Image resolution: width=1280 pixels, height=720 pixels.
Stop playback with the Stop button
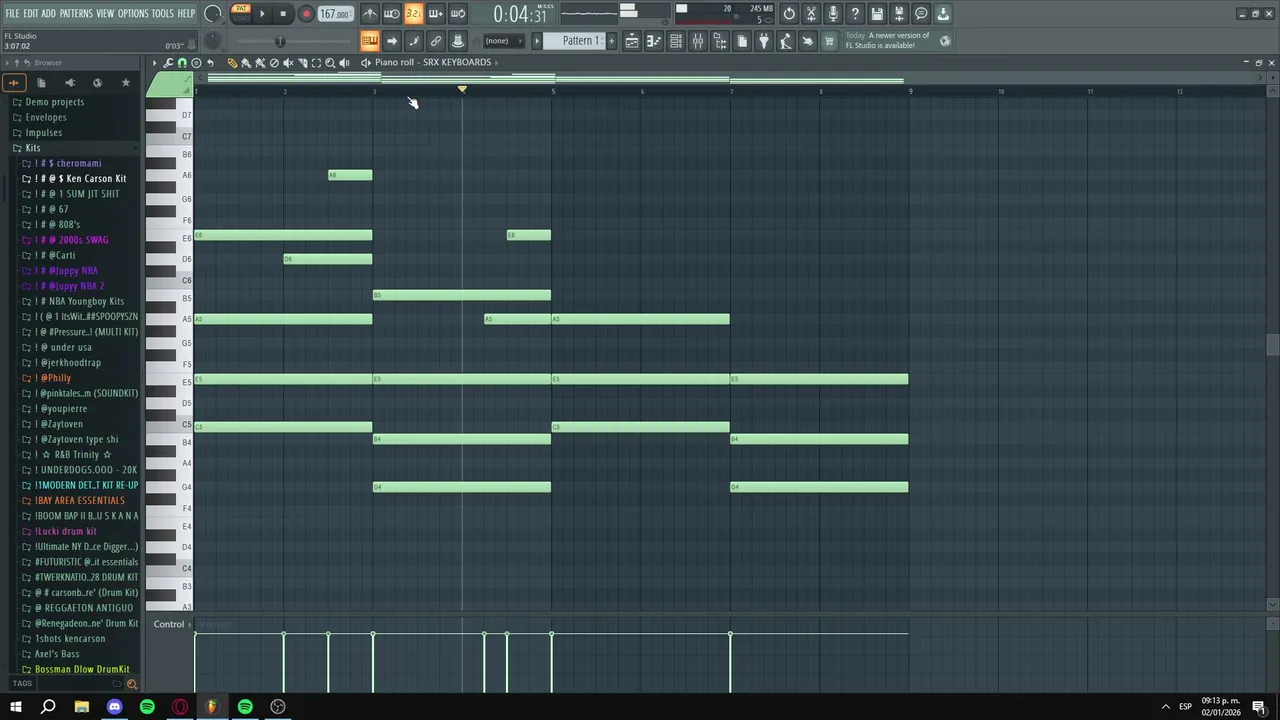(x=283, y=14)
